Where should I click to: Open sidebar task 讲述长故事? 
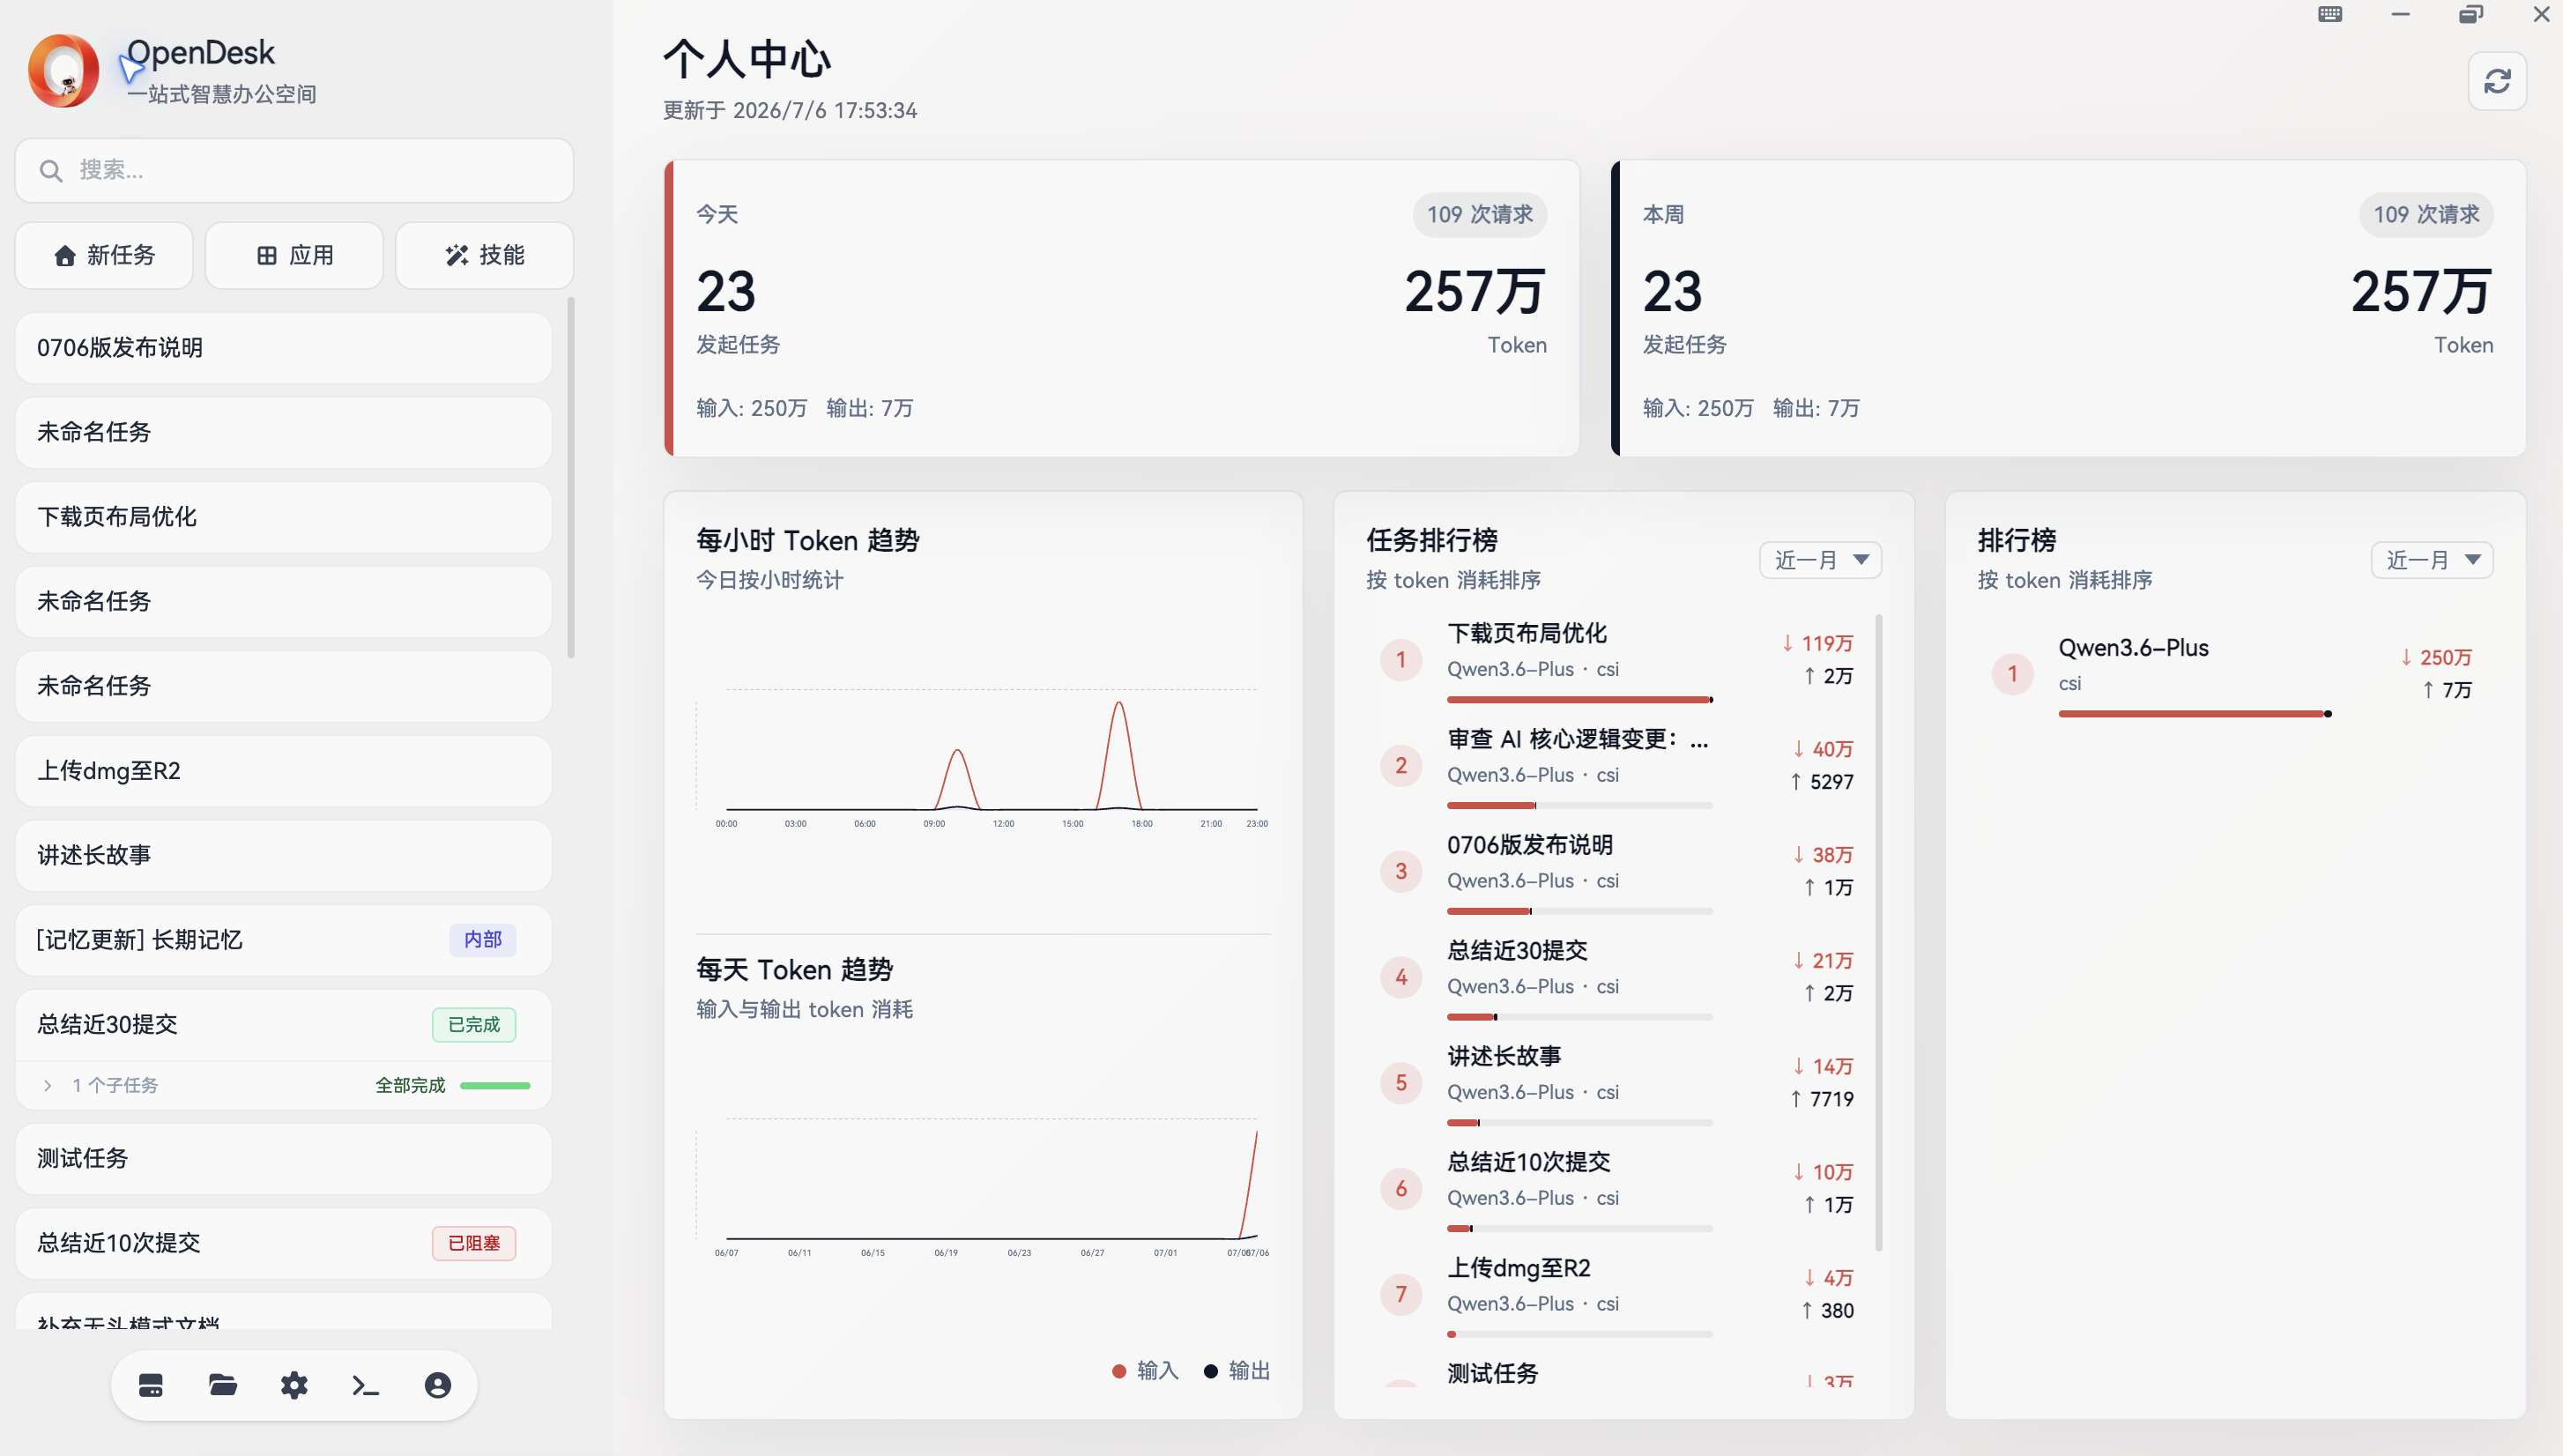[x=284, y=855]
